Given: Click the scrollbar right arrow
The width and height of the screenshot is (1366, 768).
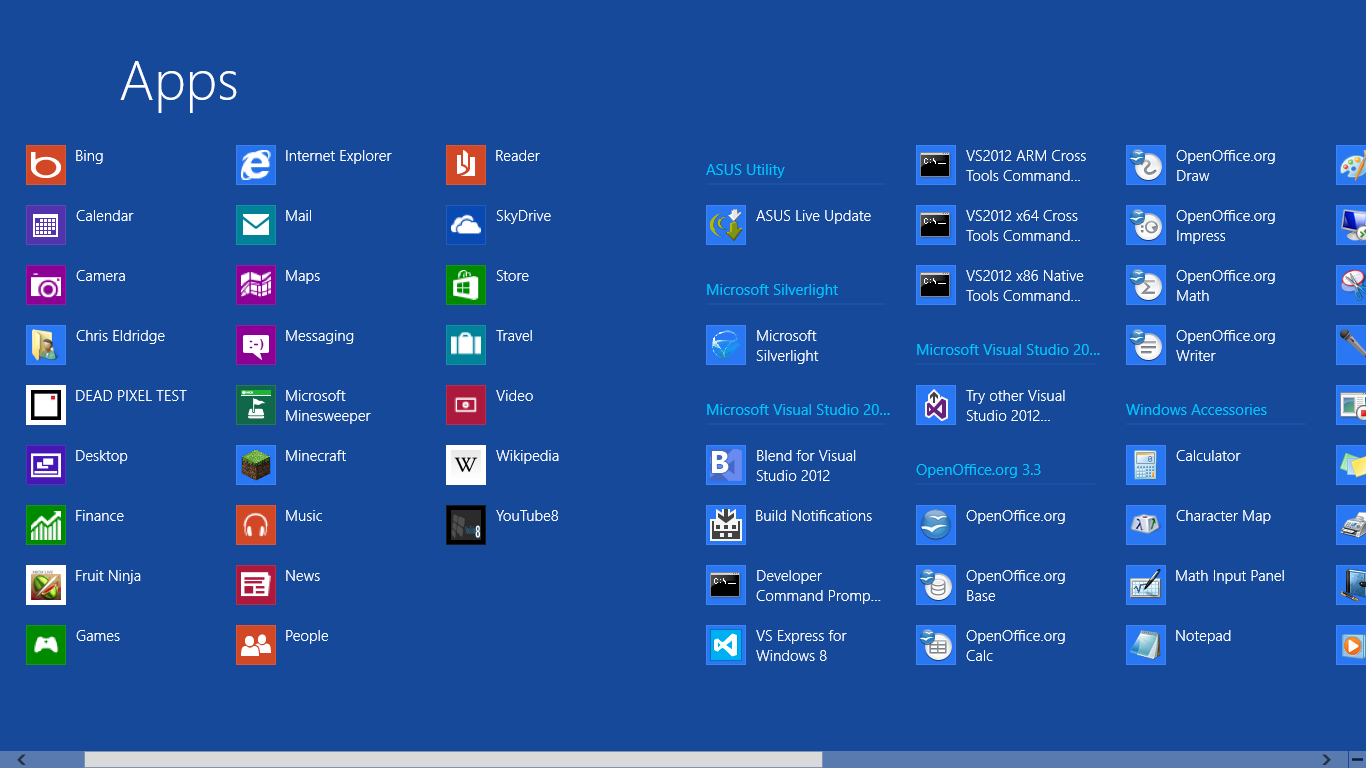Looking at the screenshot, I should coord(1327,760).
